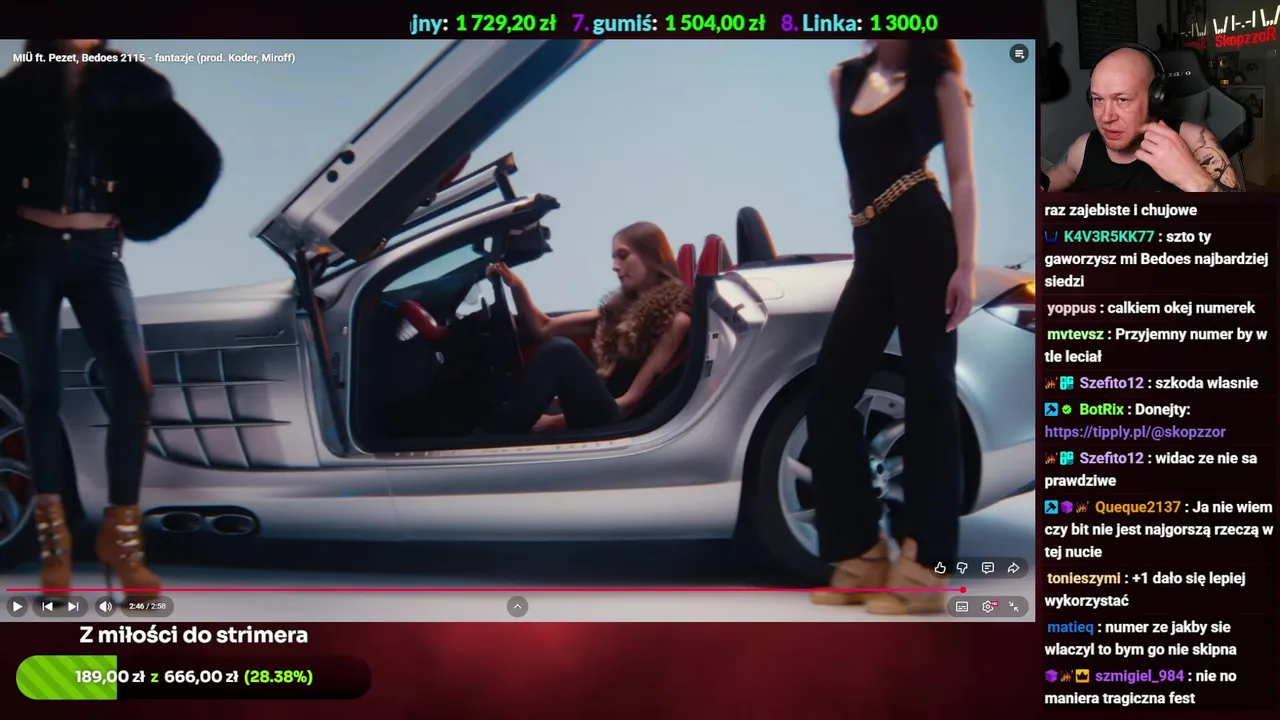Click the username matieq in chat
Viewport: 1280px width, 720px height.
point(1070,627)
